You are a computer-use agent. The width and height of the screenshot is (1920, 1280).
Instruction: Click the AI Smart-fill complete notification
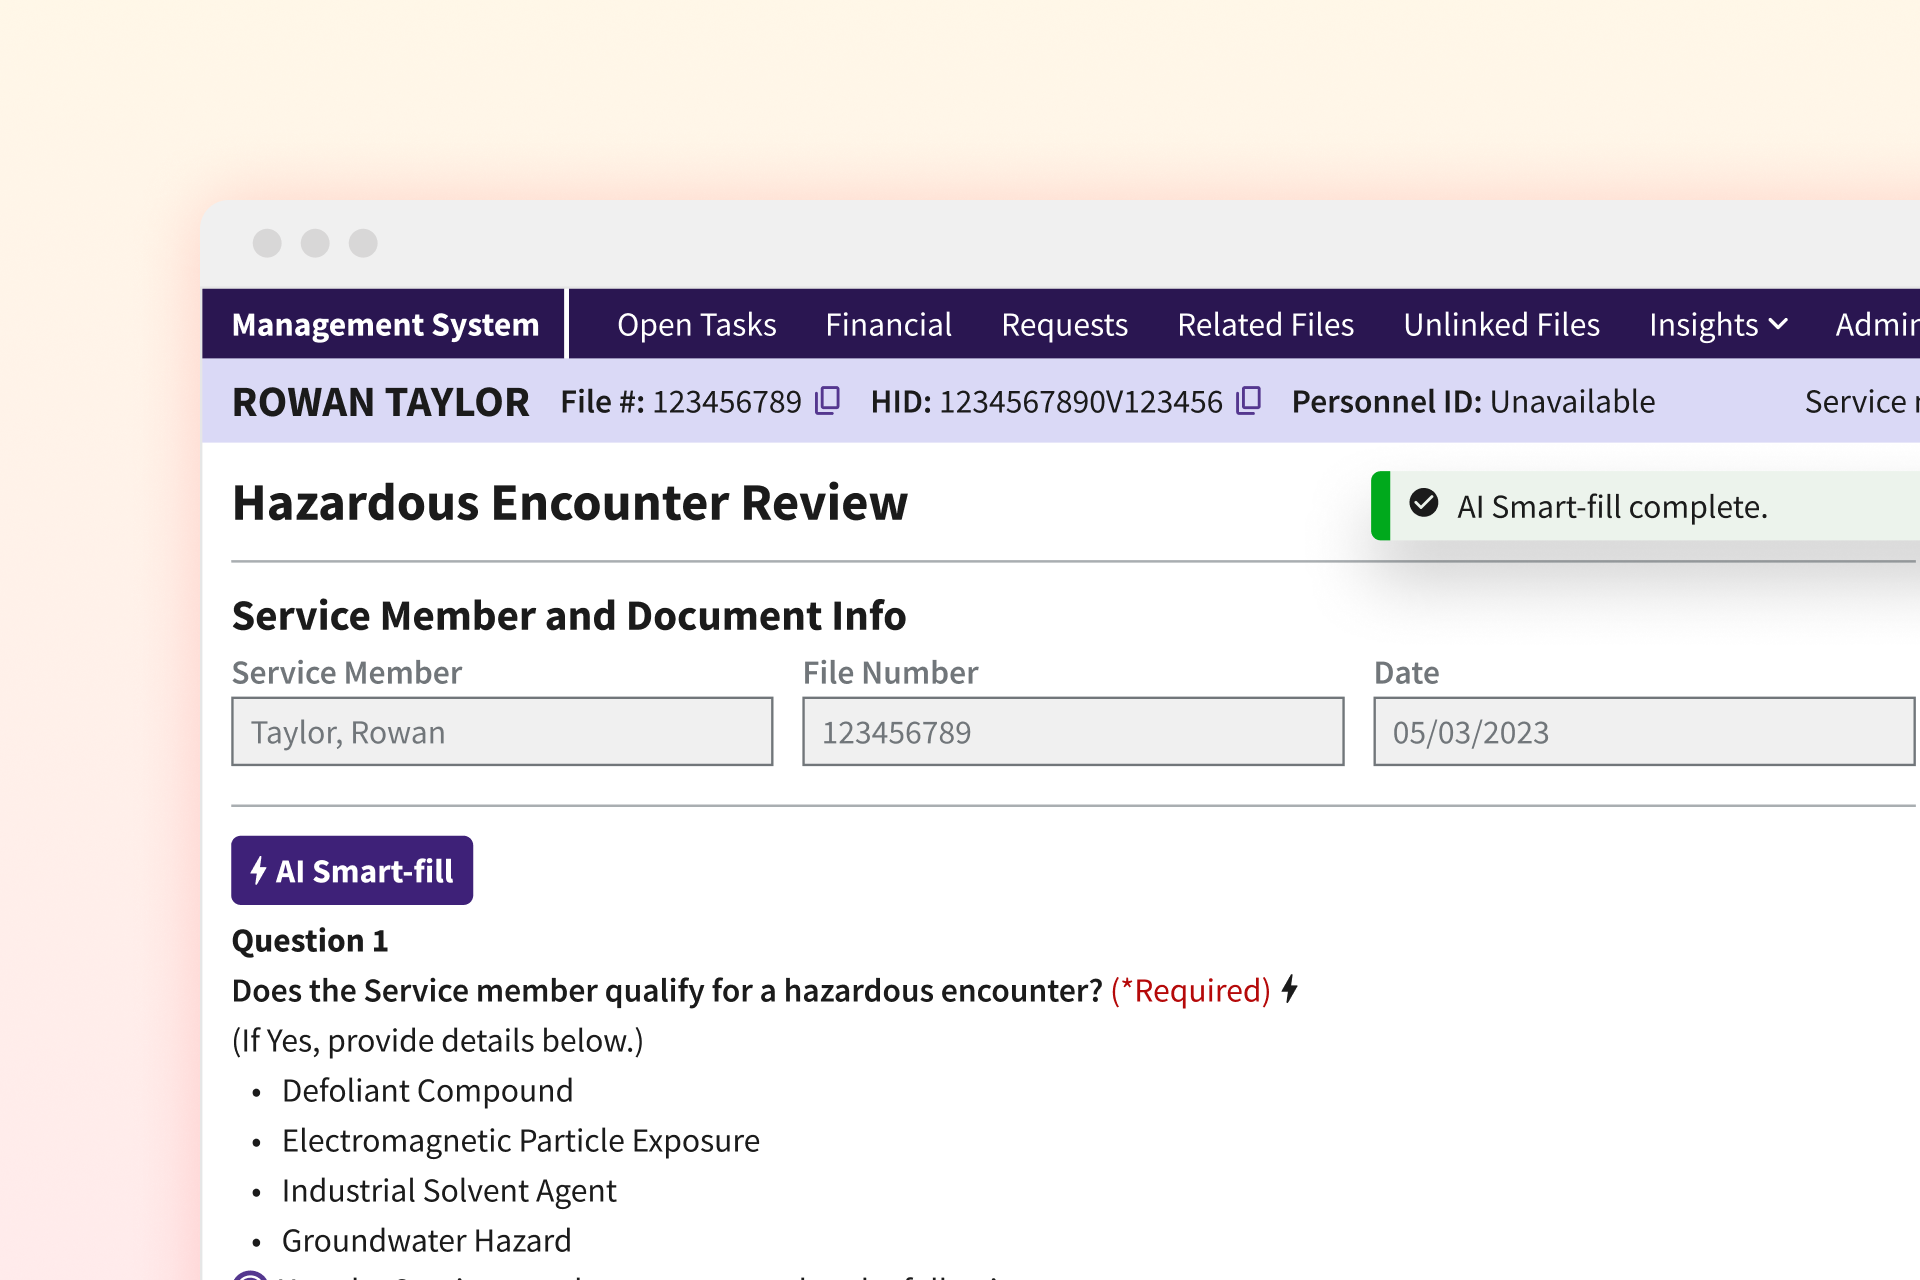1646,506
